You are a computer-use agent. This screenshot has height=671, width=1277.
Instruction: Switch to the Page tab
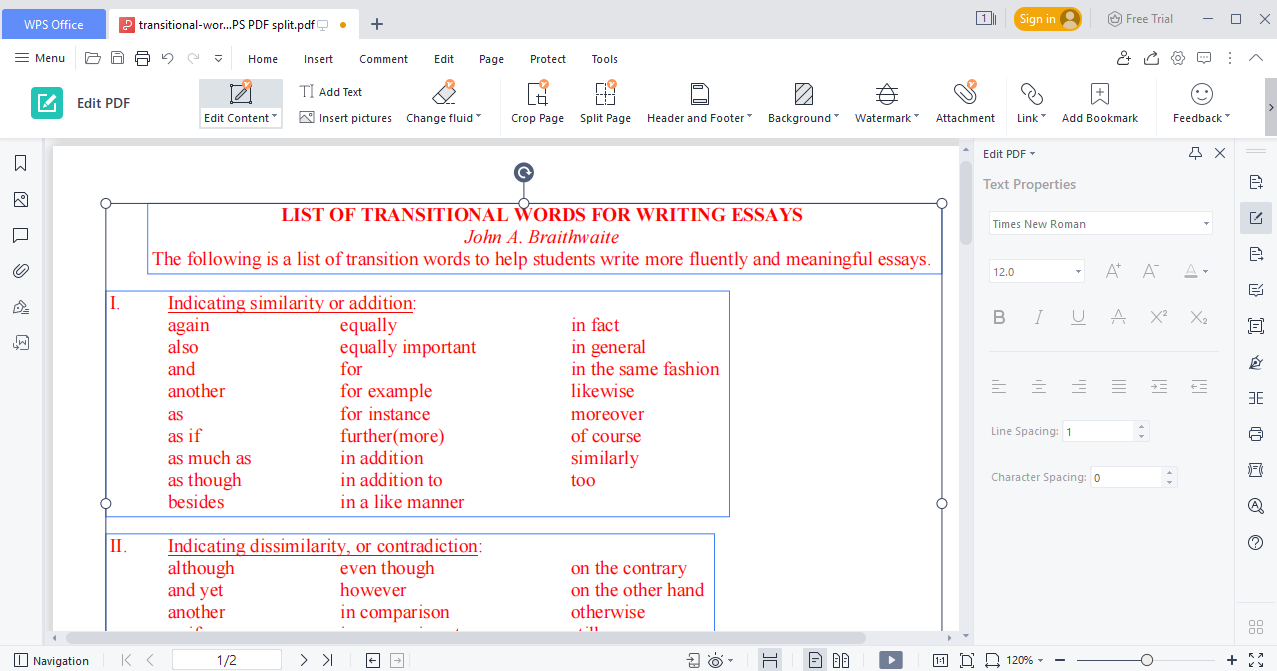[491, 59]
